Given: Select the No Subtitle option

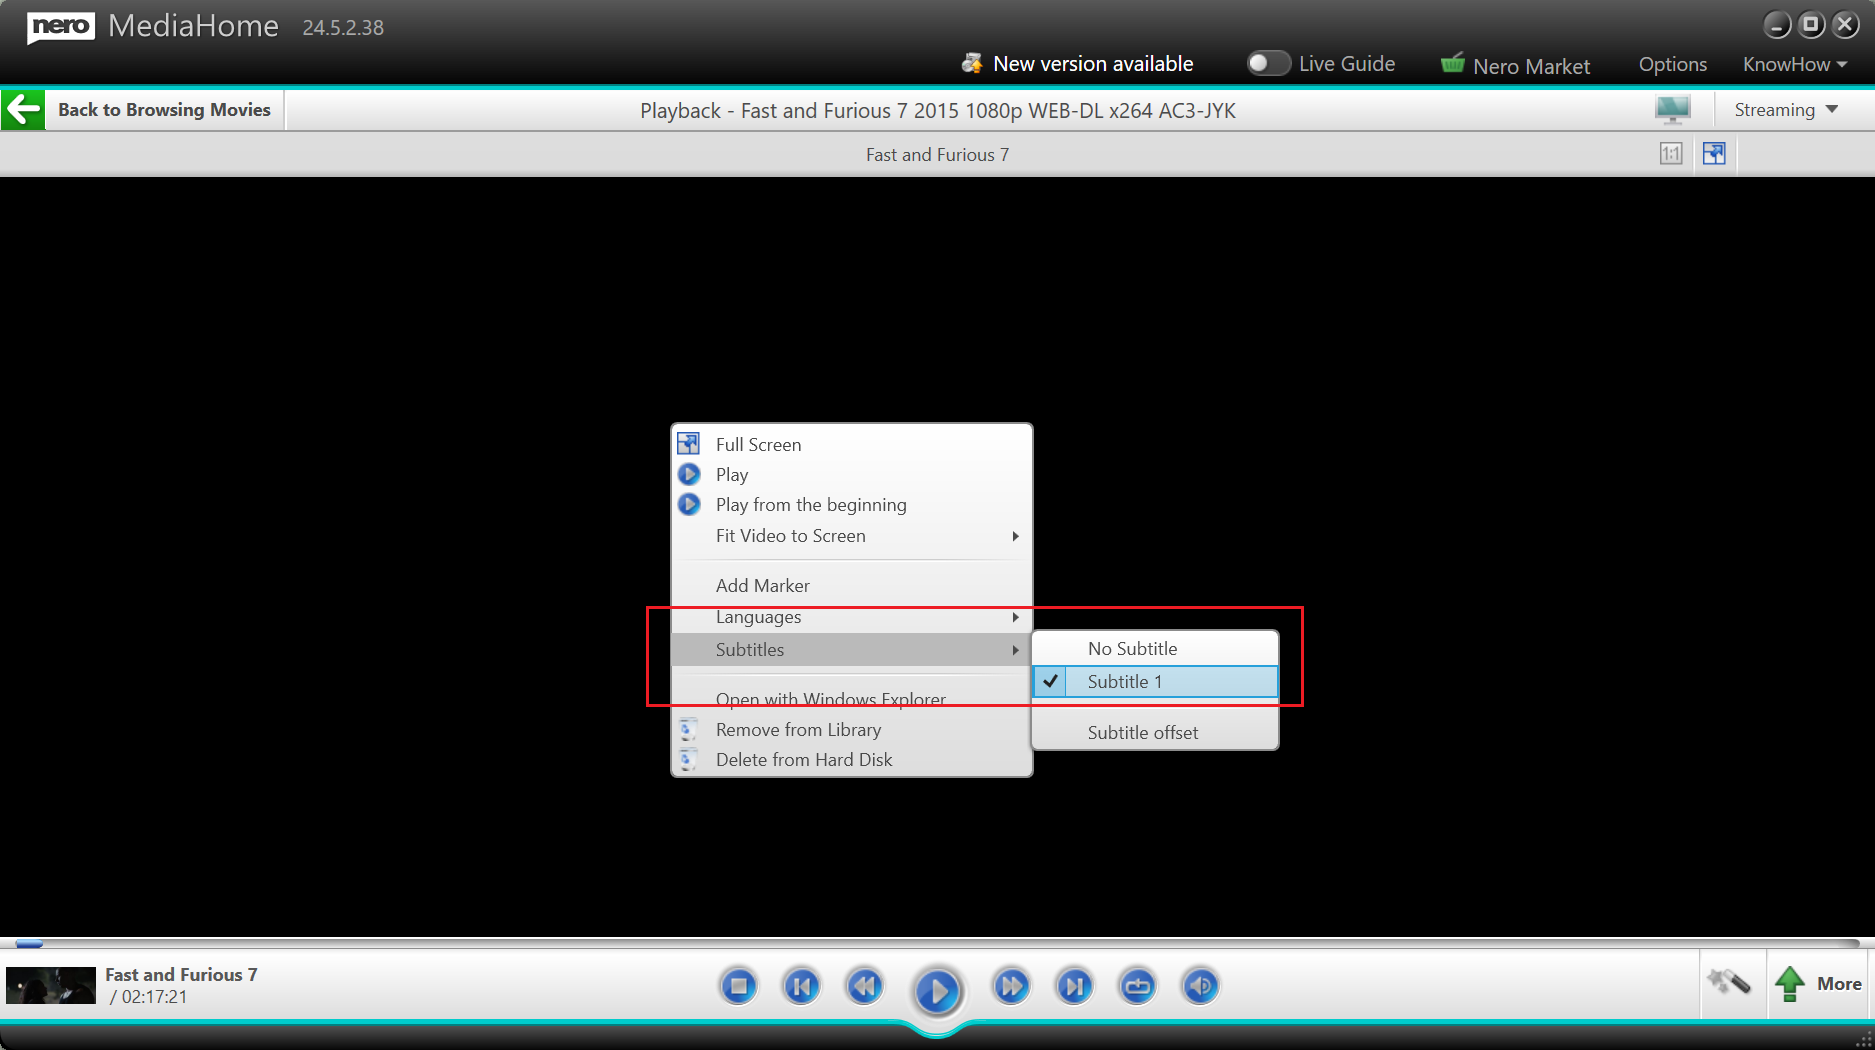Looking at the screenshot, I should point(1155,649).
